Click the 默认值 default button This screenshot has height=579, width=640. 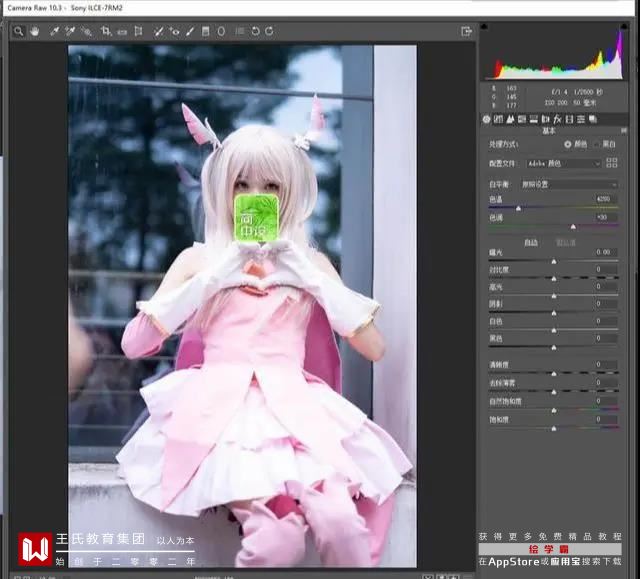(x=566, y=243)
